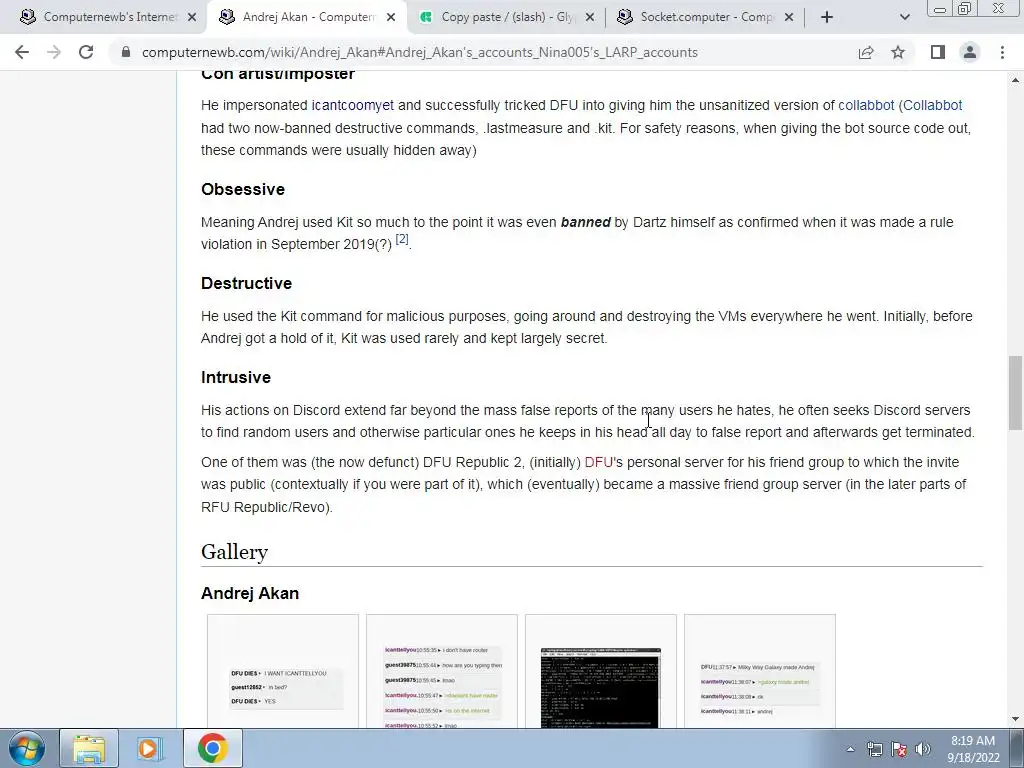Open the Windows Start menu
The width and height of the screenshot is (1024, 768).
click(x=27, y=748)
